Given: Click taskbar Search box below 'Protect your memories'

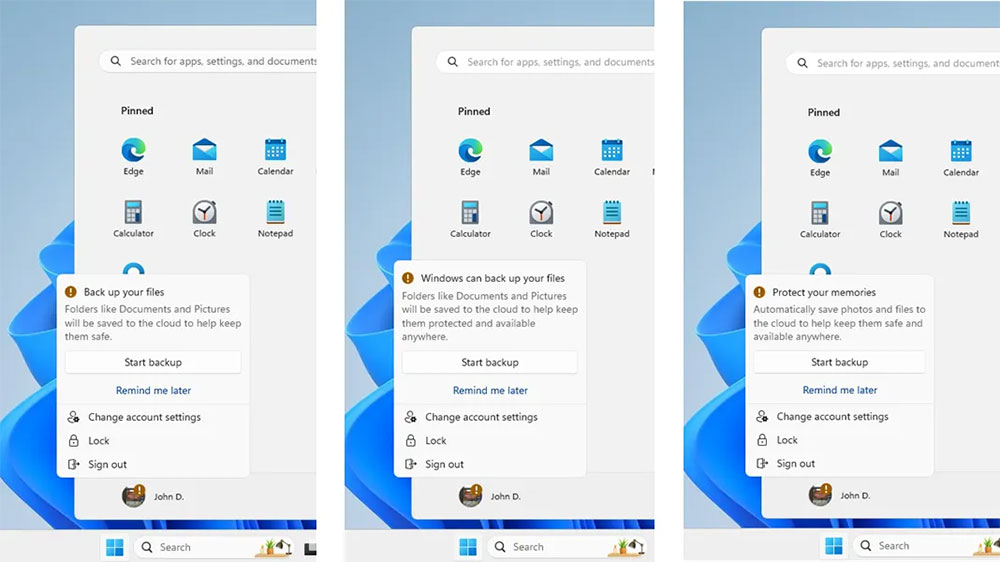Looking at the screenshot, I should 926,545.
